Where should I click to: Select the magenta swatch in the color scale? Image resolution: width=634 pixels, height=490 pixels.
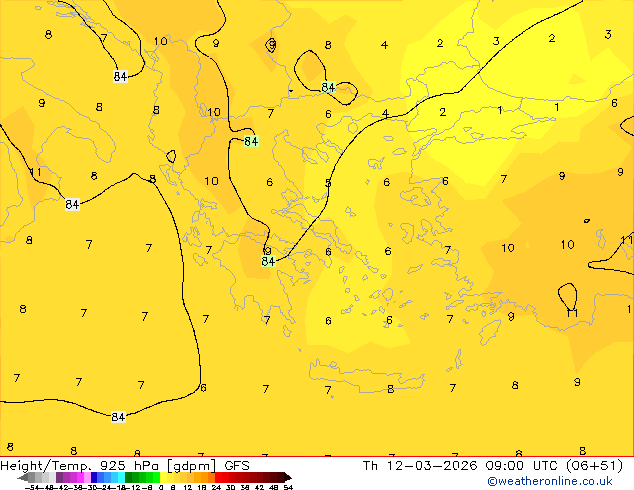click(x=80, y=477)
